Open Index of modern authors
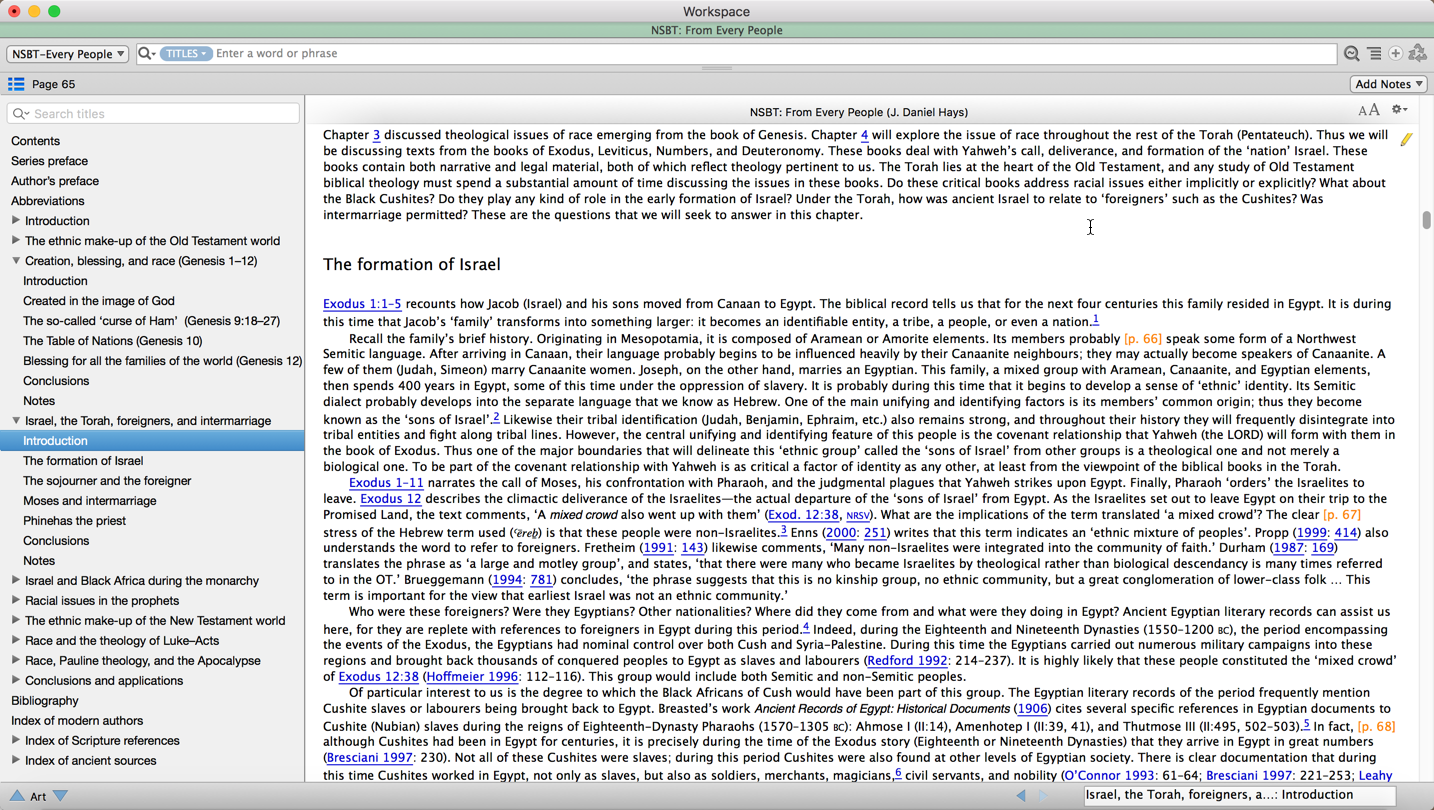This screenshot has height=810, width=1434. [77, 721]
